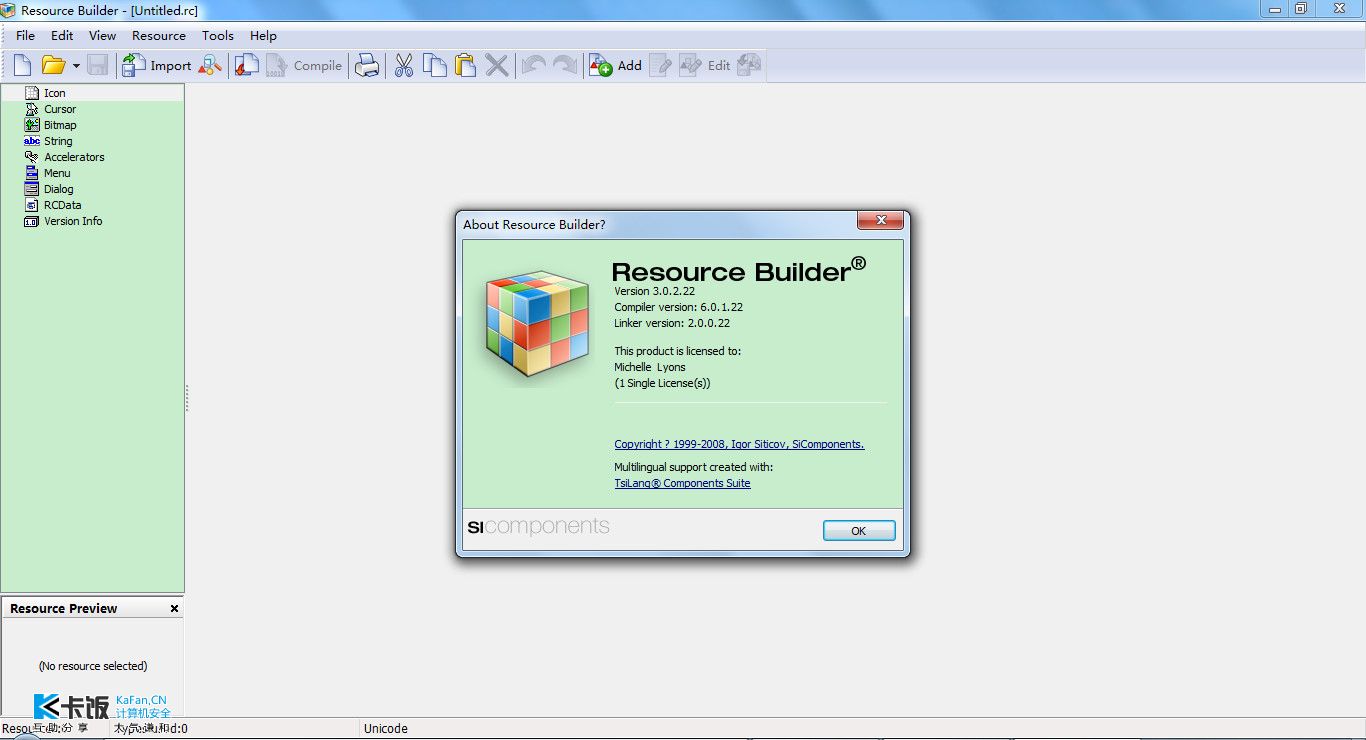Delete using the X toolbar icon
1366x740 pixels.
[x=497, y=66]
